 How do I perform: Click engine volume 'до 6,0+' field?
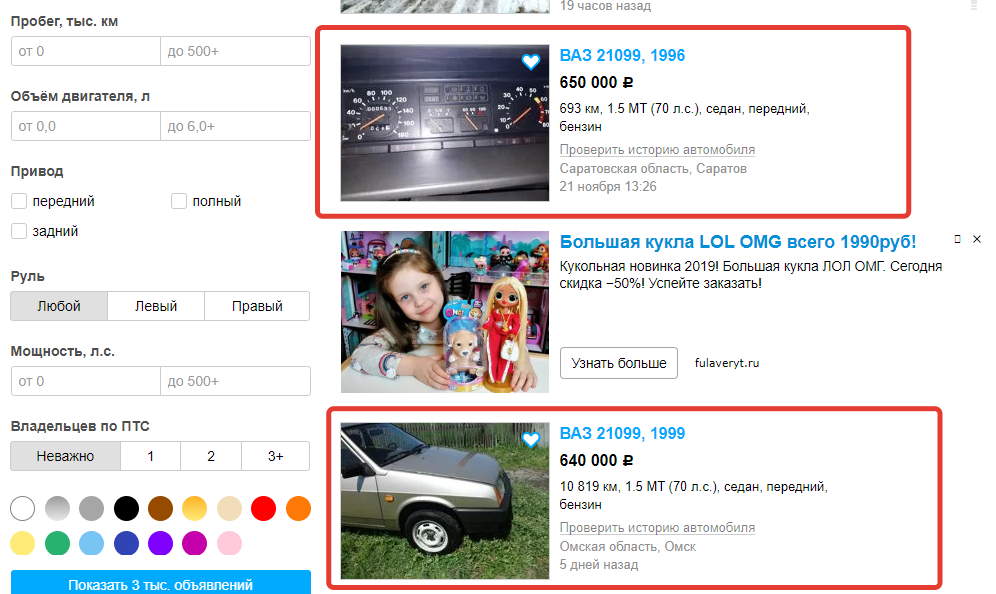point(236,126)
